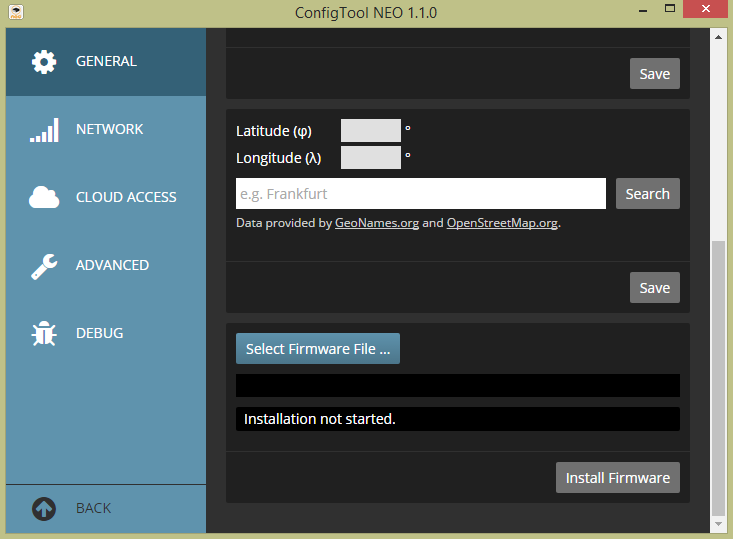Click the 'e.g. Frankfurt' location search field
This screenshot has width=733, height=539.
coord(420,194)
